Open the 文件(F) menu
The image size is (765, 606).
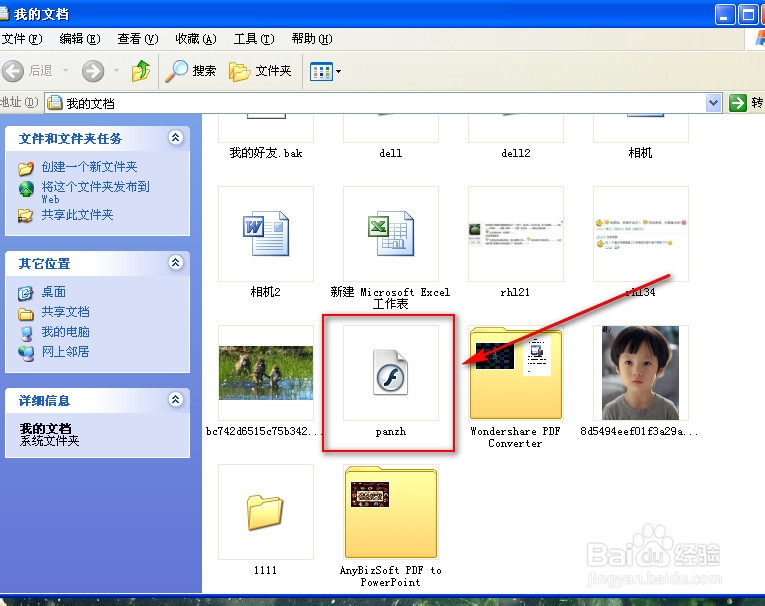(x=22, y=39)
